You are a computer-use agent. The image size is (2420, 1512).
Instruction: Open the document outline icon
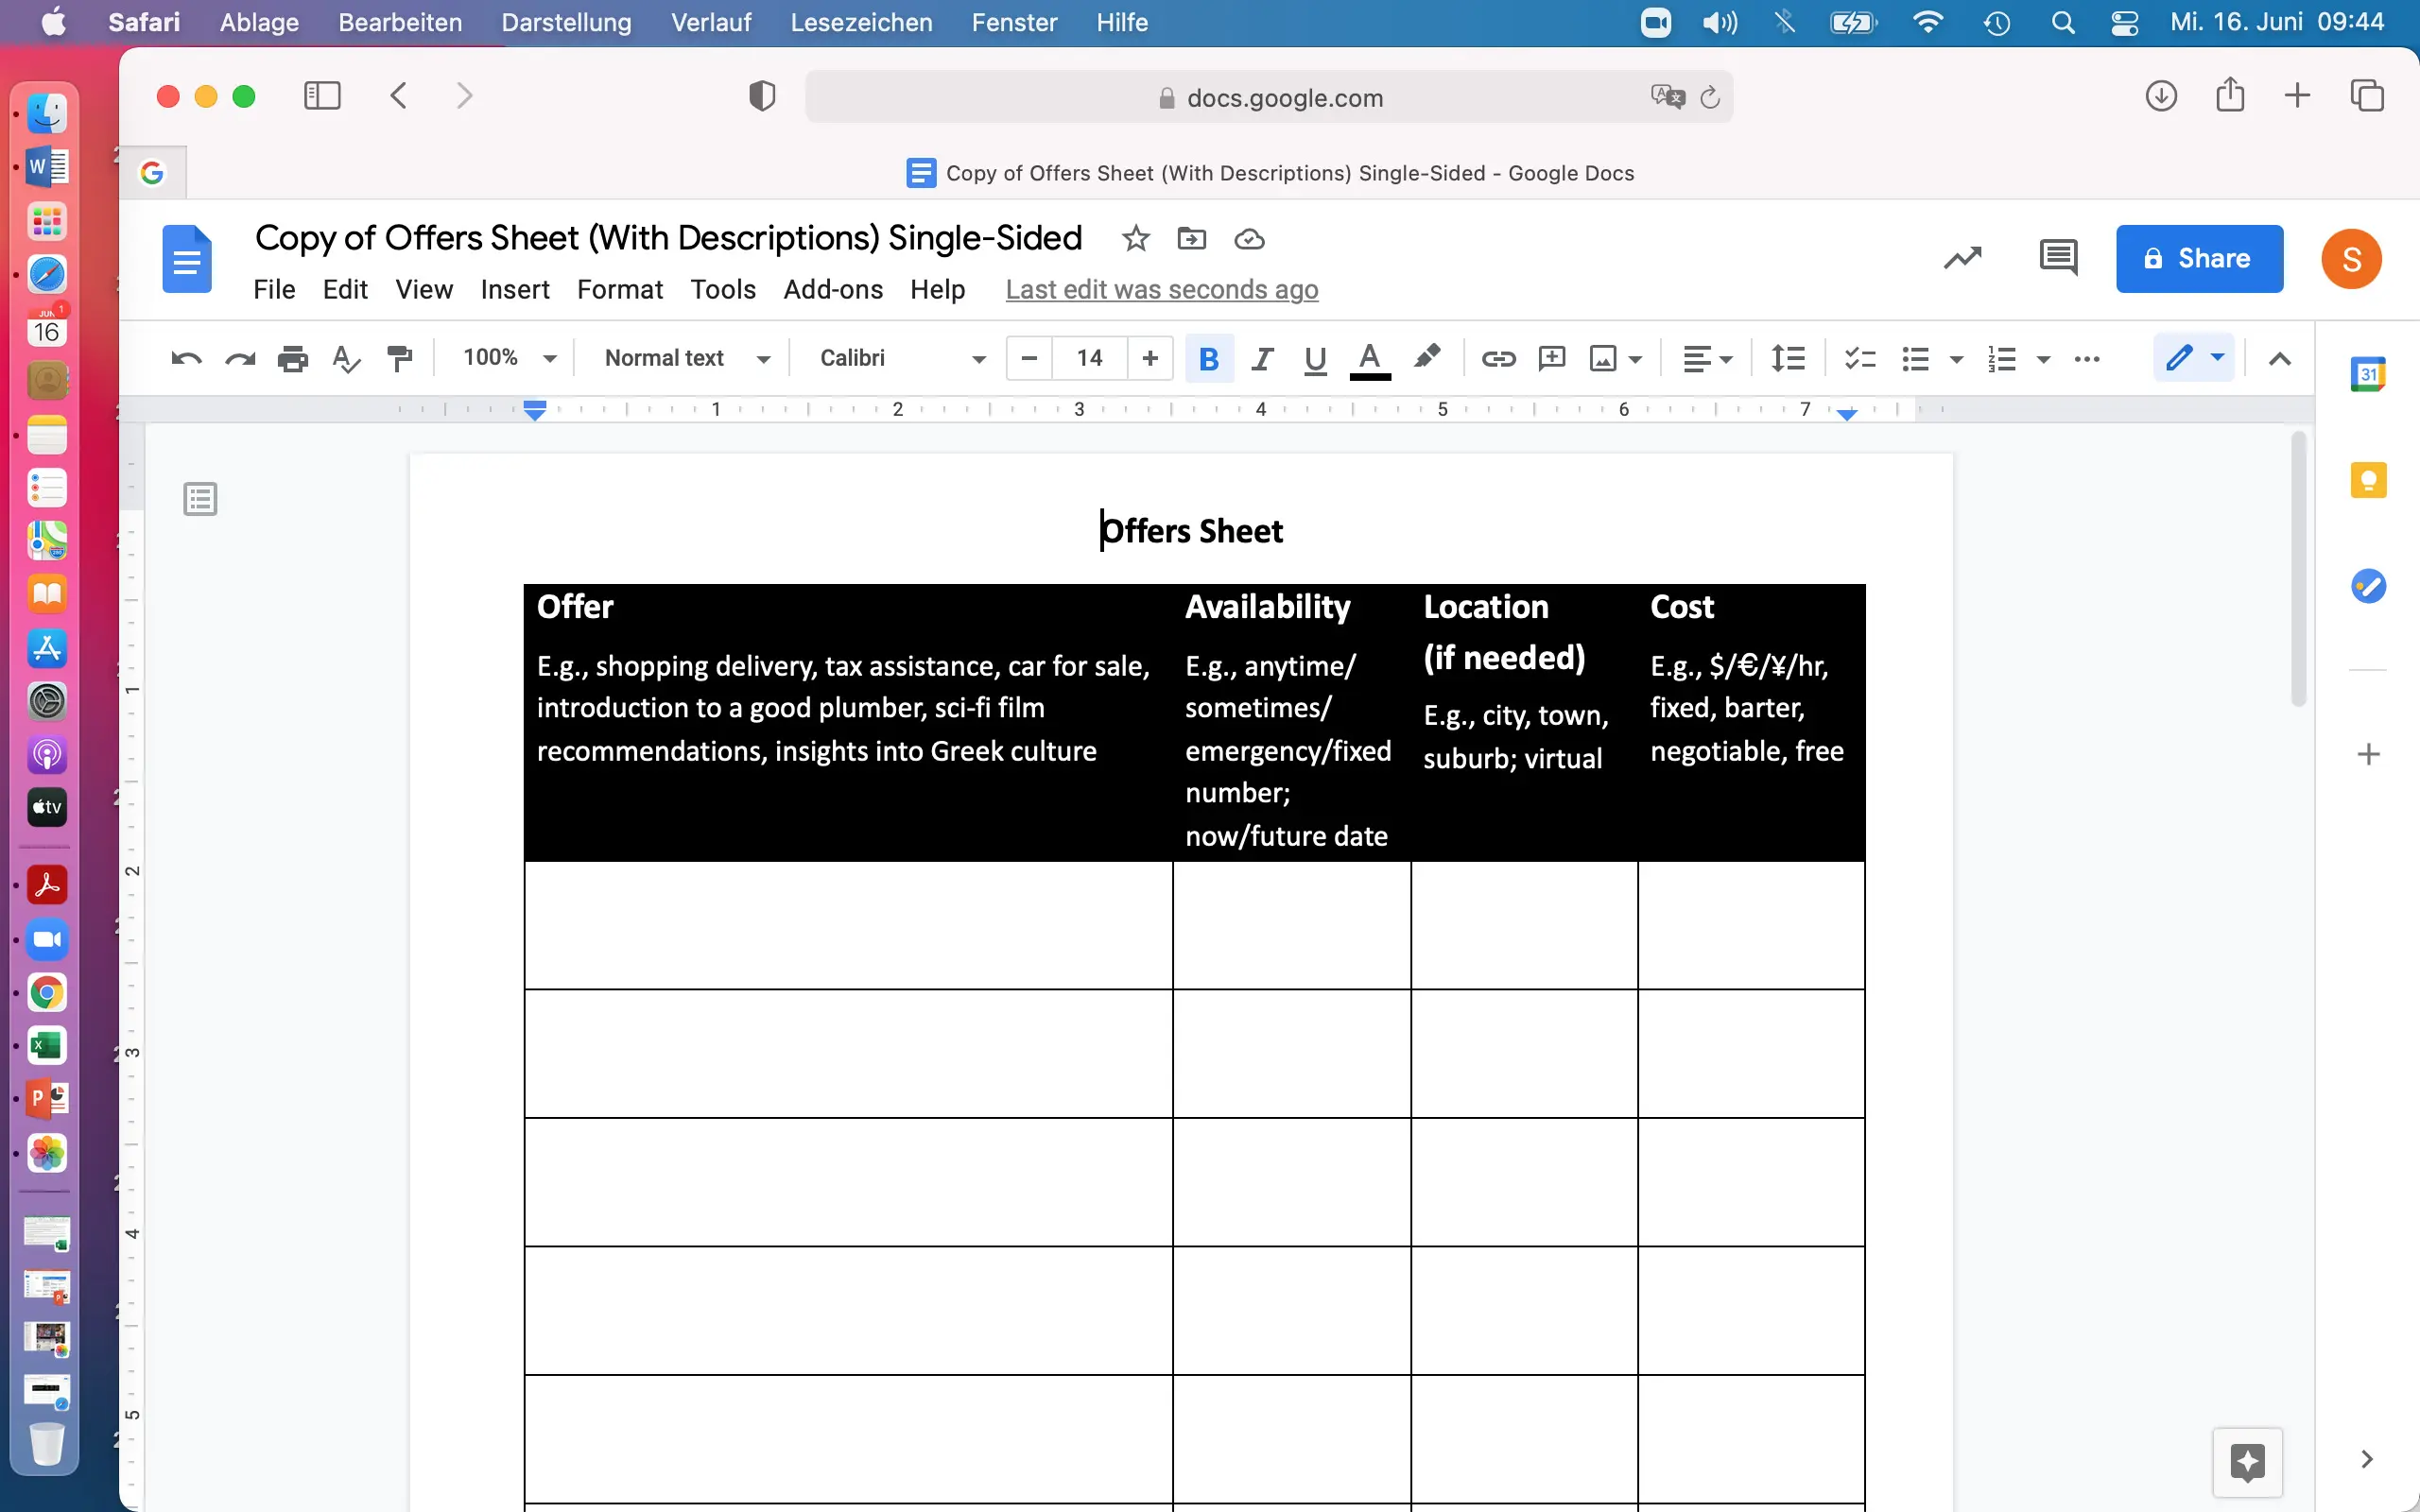point(200,498)
